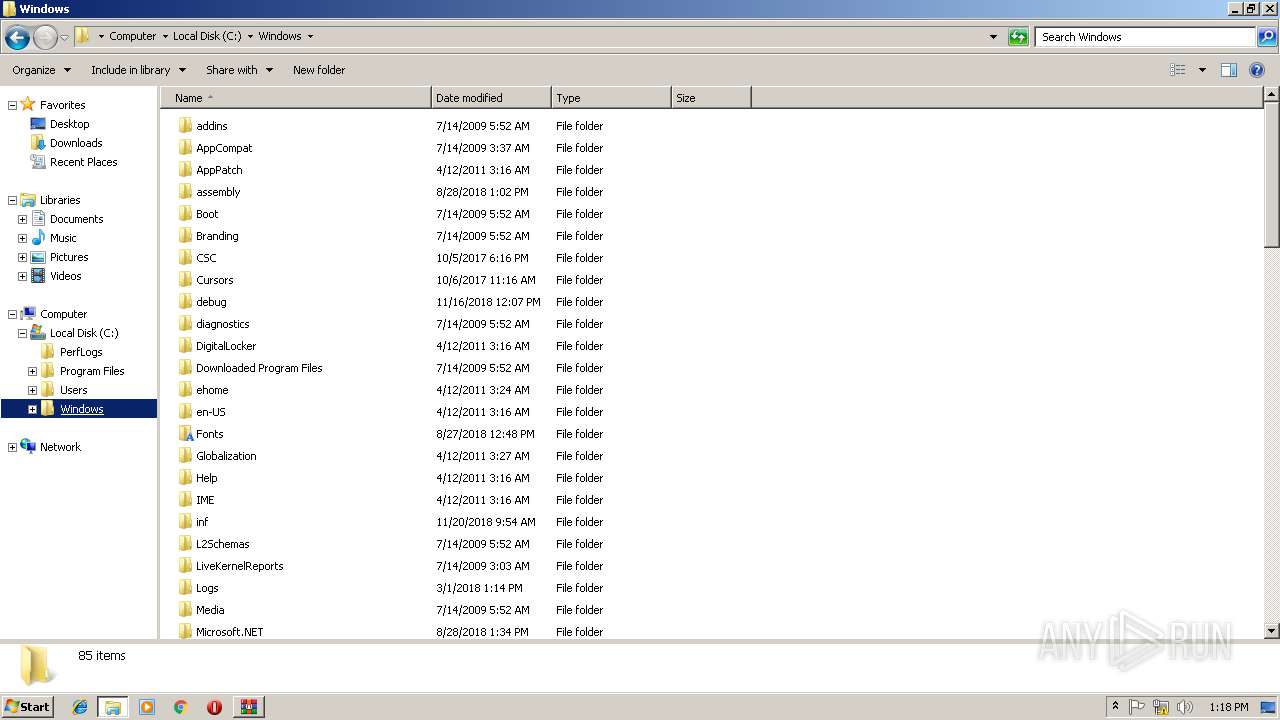Image resolution: width=1280 pixels, height=720 pixels.
Task: Click the Action Center flag icon
Action: 1137,707
